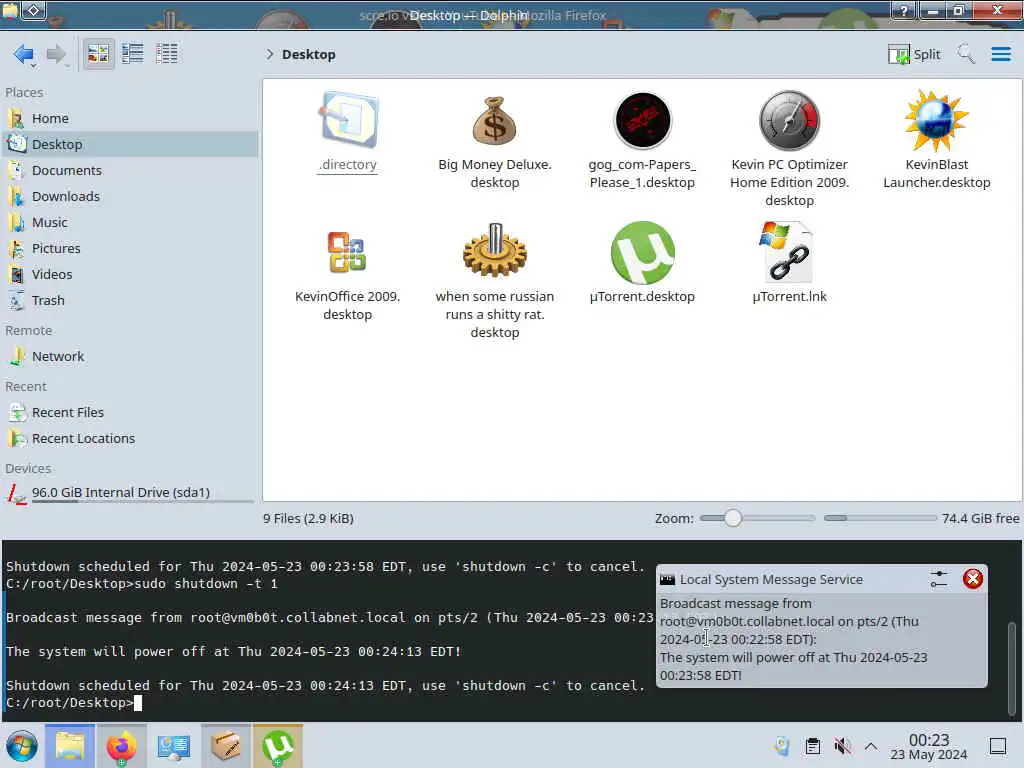Open µTorrent from the taskbar
The width and height of the screenshot is (1024, 768).
click(x=278, y=746)
